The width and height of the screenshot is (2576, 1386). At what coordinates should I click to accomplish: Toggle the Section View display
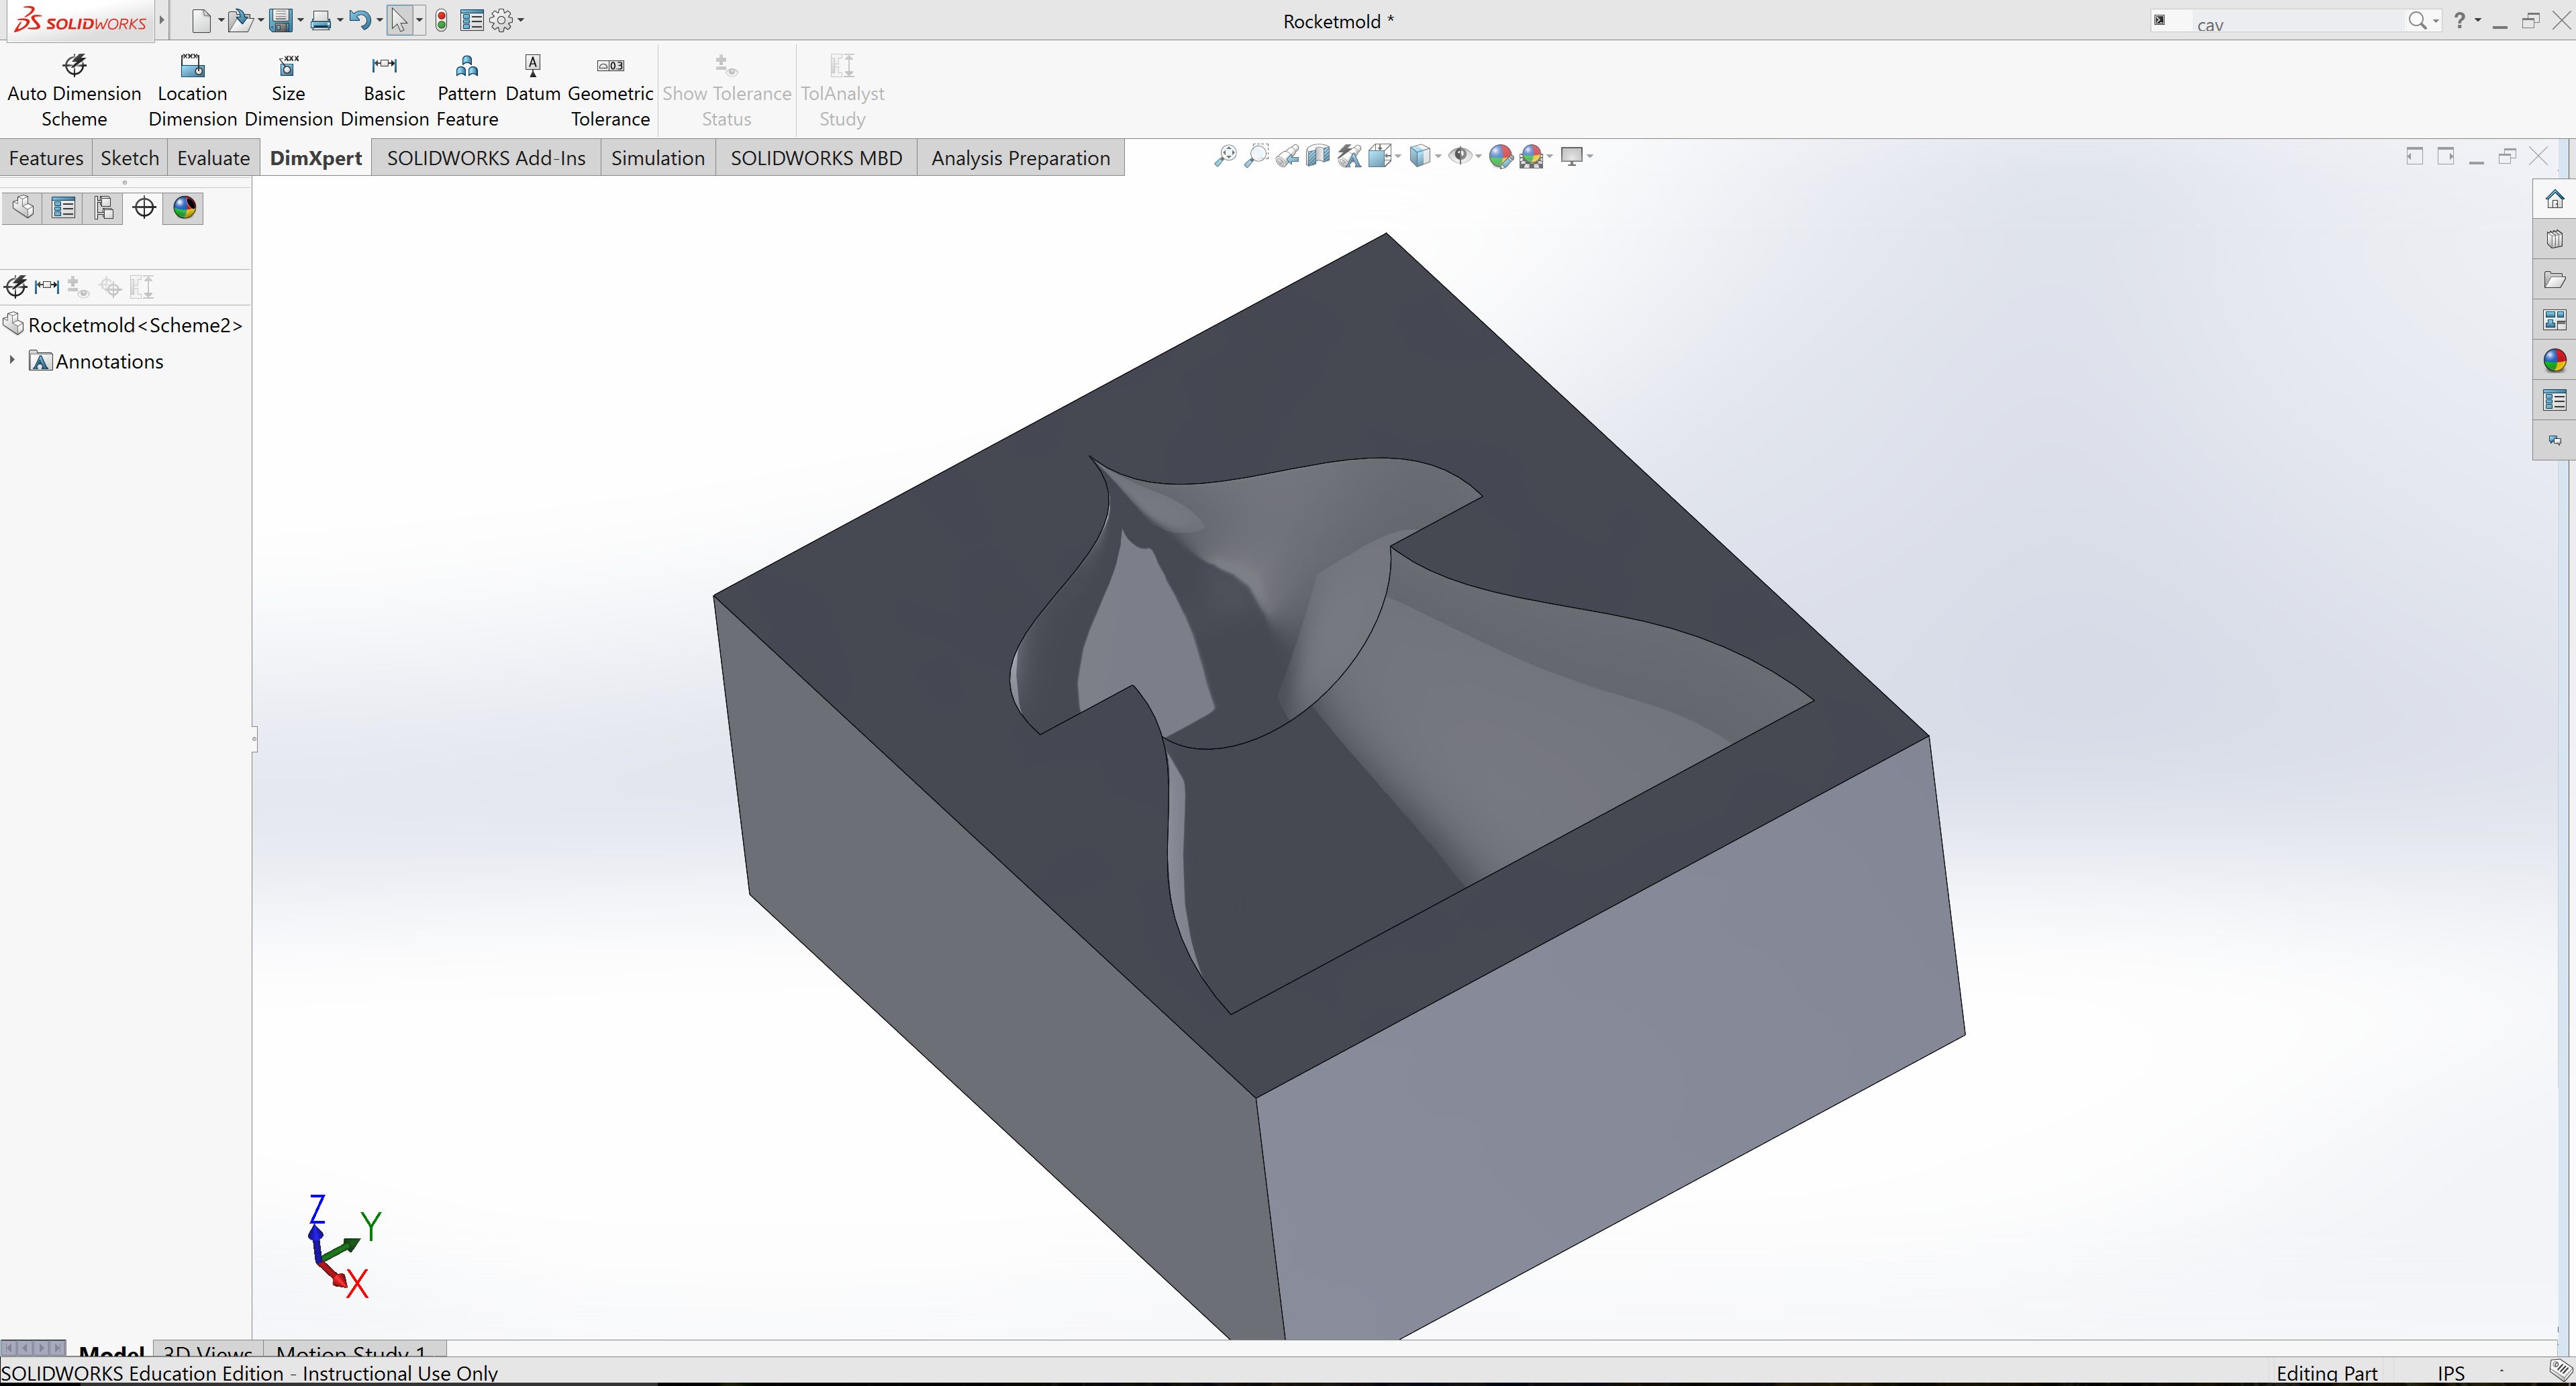(x=1317, y=156)
